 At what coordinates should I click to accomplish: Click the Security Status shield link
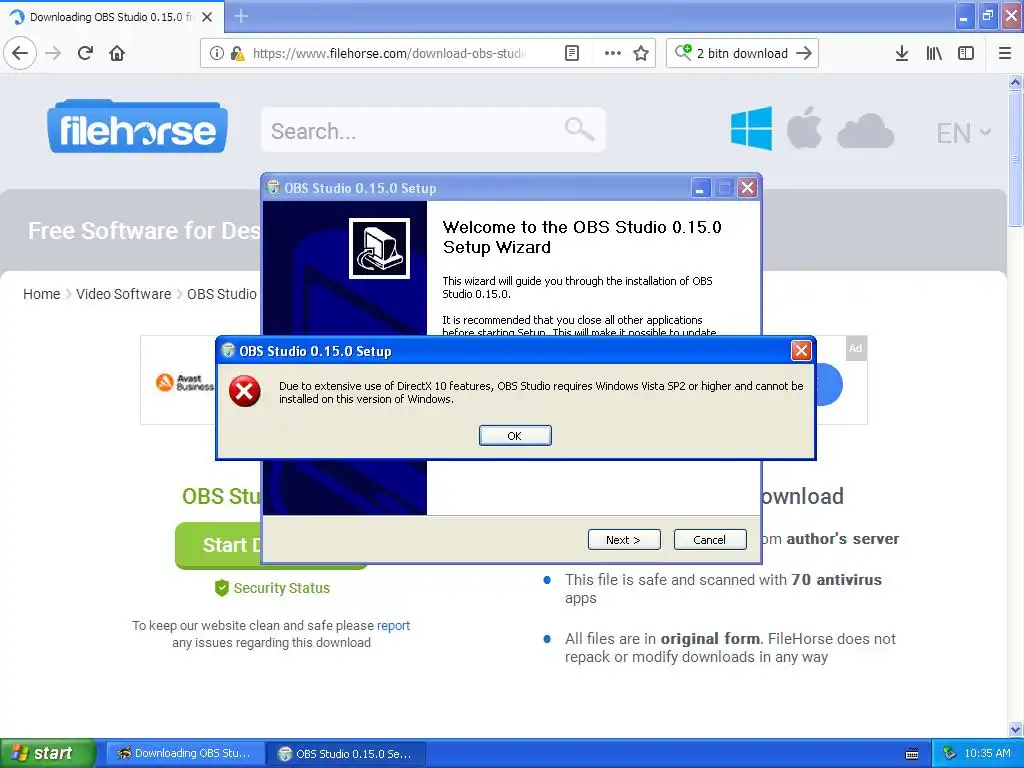(272, 588)
